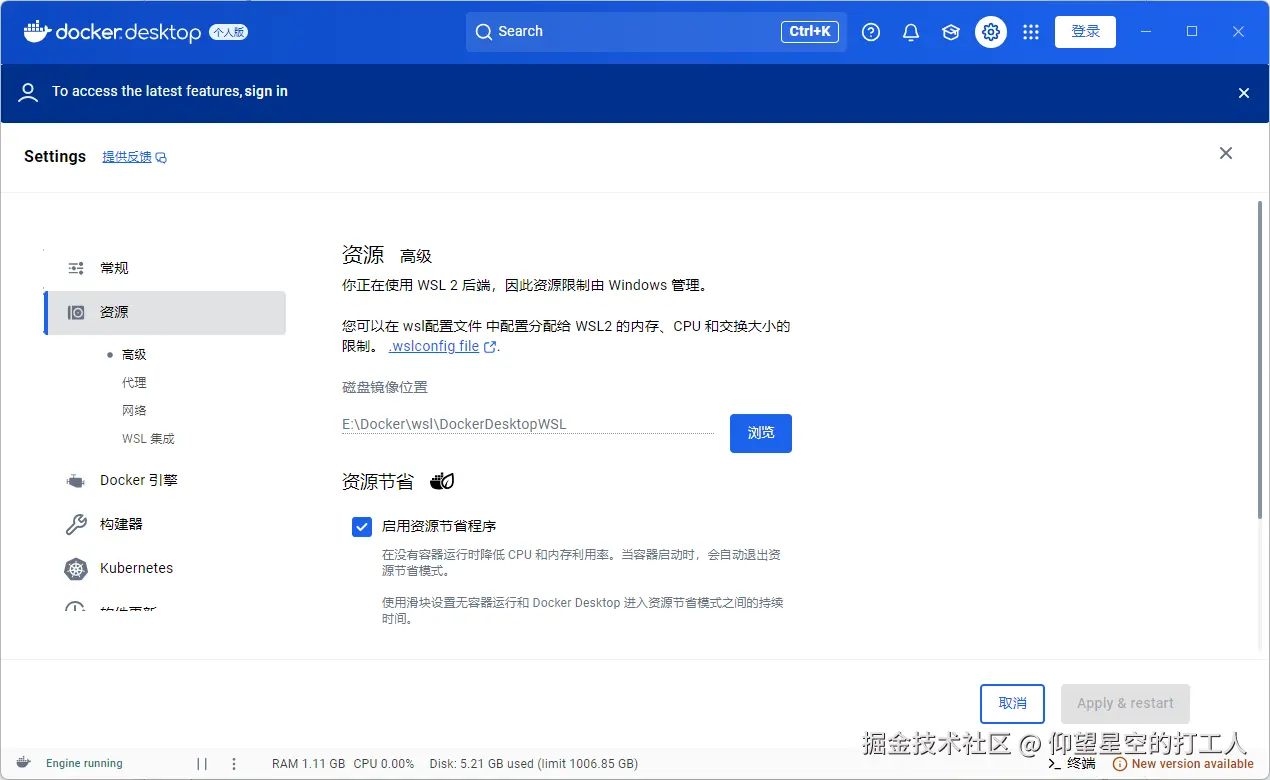Click the 磁盘镜像位置 label

click(x=385, y=387)
